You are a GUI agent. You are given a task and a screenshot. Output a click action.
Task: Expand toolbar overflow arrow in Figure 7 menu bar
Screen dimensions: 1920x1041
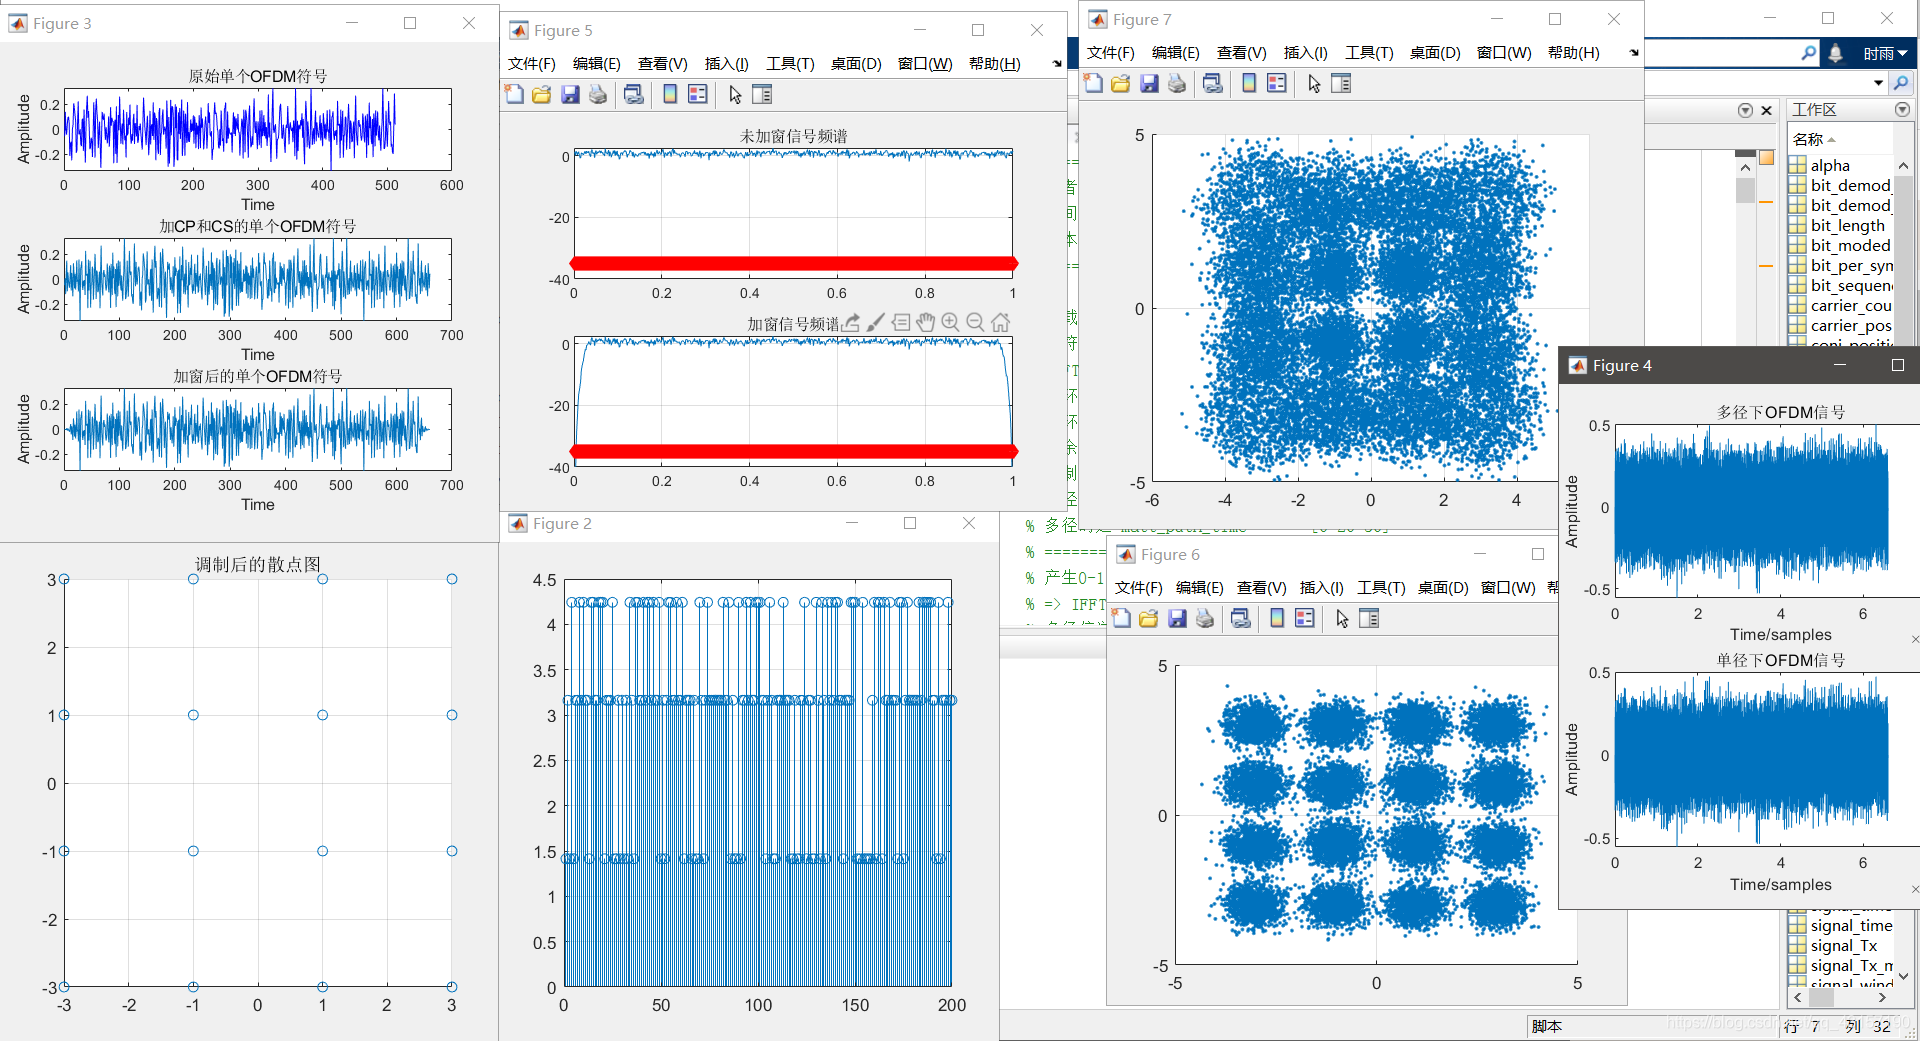pyautogui.click(x=1634, y=52)
